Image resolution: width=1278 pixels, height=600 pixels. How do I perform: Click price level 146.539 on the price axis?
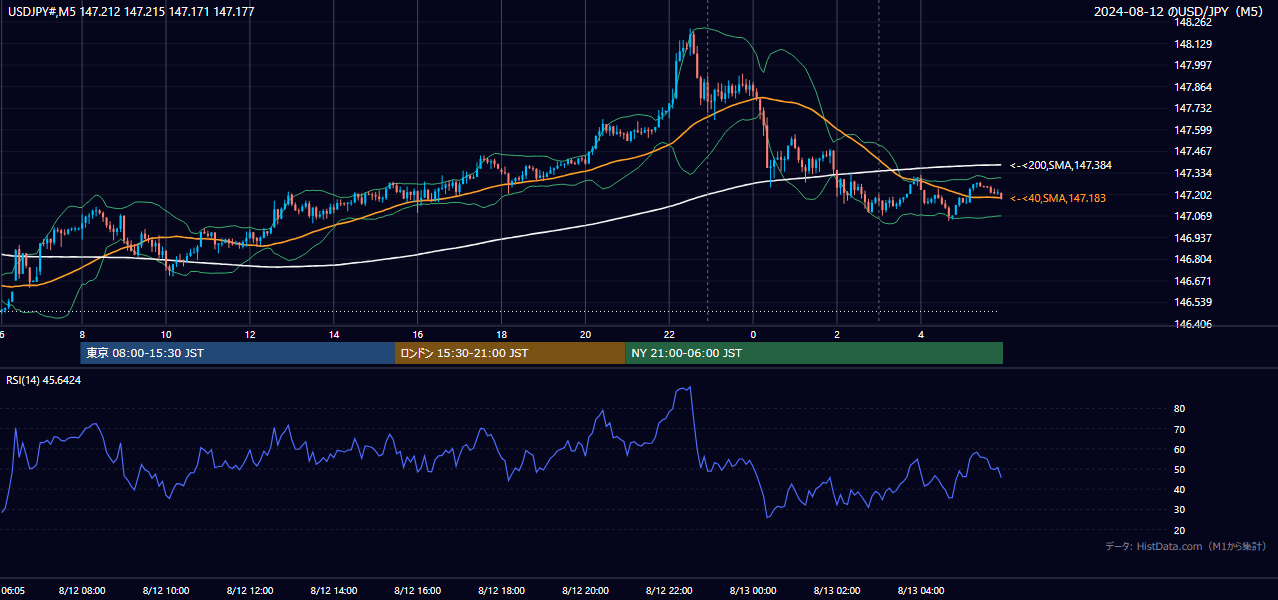(x=1193, y=302)
